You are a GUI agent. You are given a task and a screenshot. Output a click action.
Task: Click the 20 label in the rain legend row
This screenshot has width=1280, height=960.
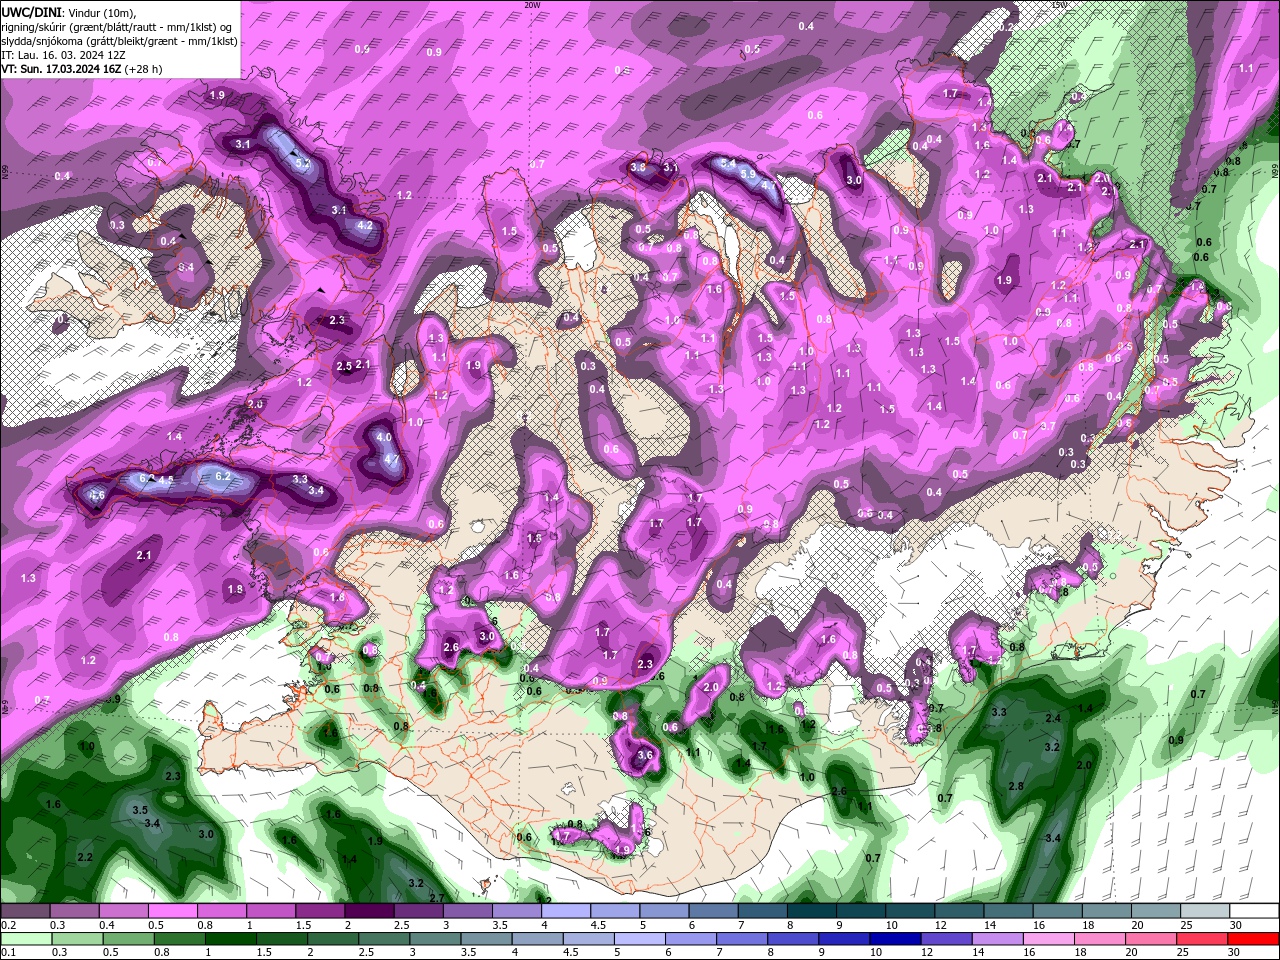click(1131, 953)
